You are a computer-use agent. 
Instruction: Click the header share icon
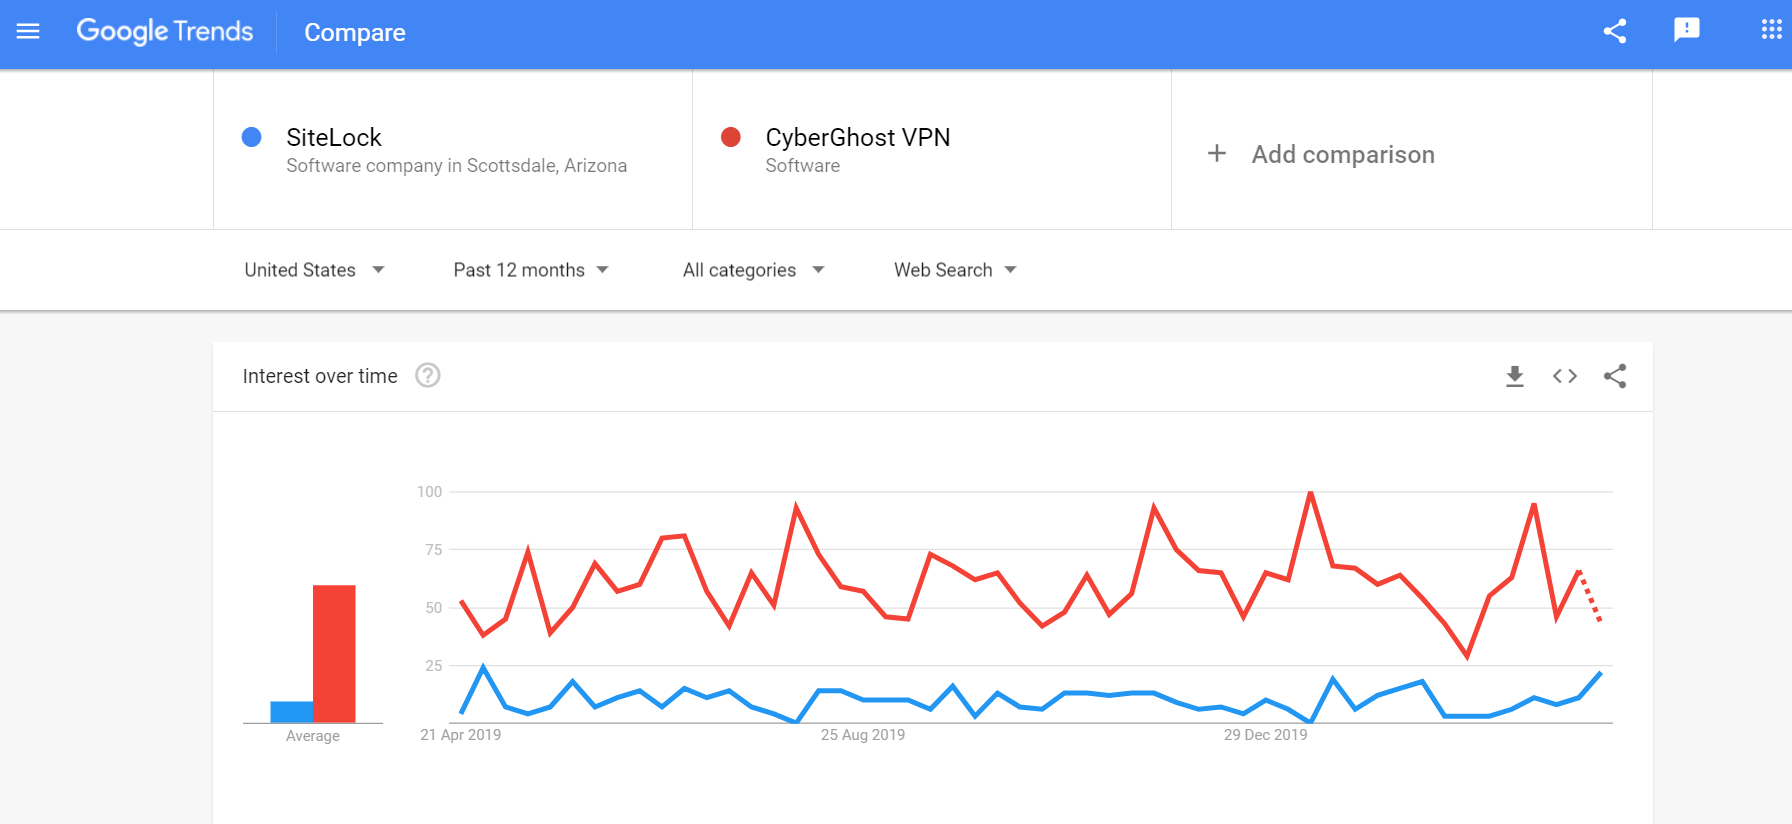click(x=1615, y=31)
